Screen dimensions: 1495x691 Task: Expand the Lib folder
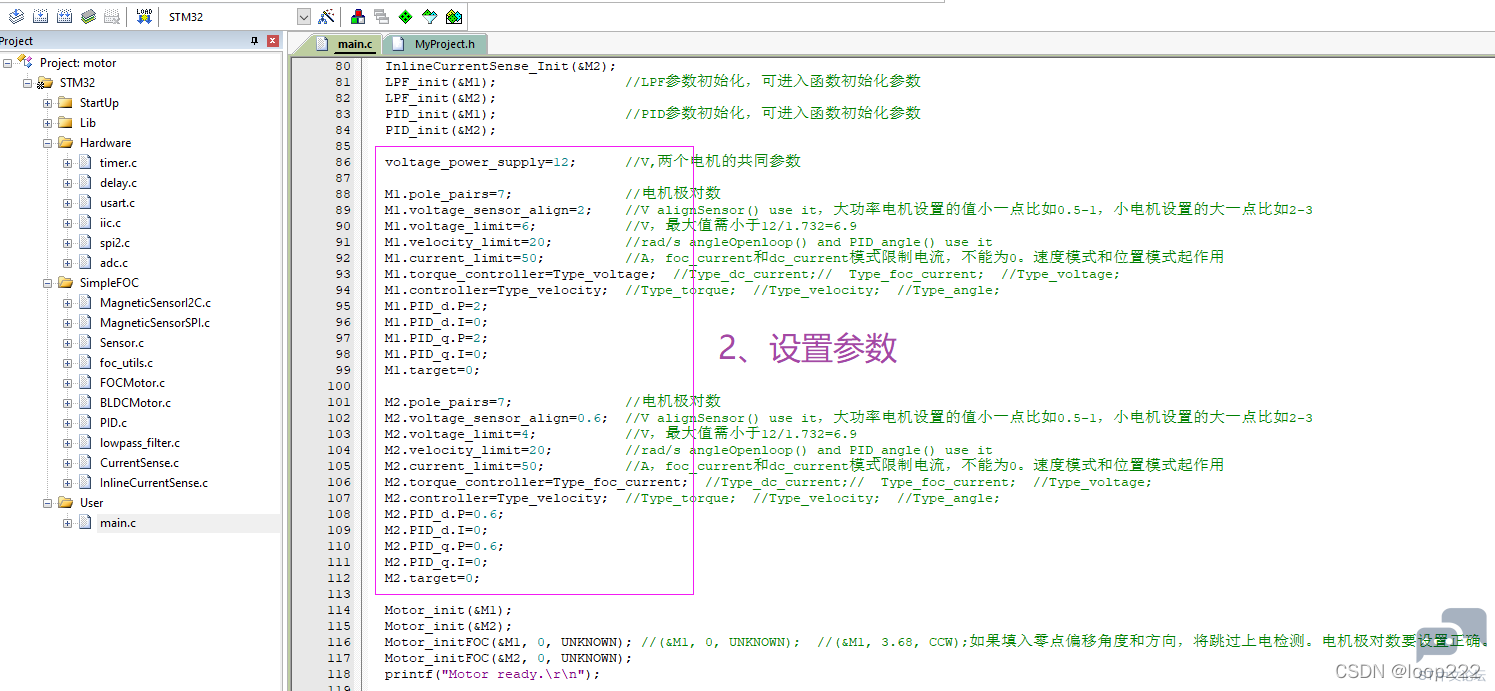(x=47, y=123)
